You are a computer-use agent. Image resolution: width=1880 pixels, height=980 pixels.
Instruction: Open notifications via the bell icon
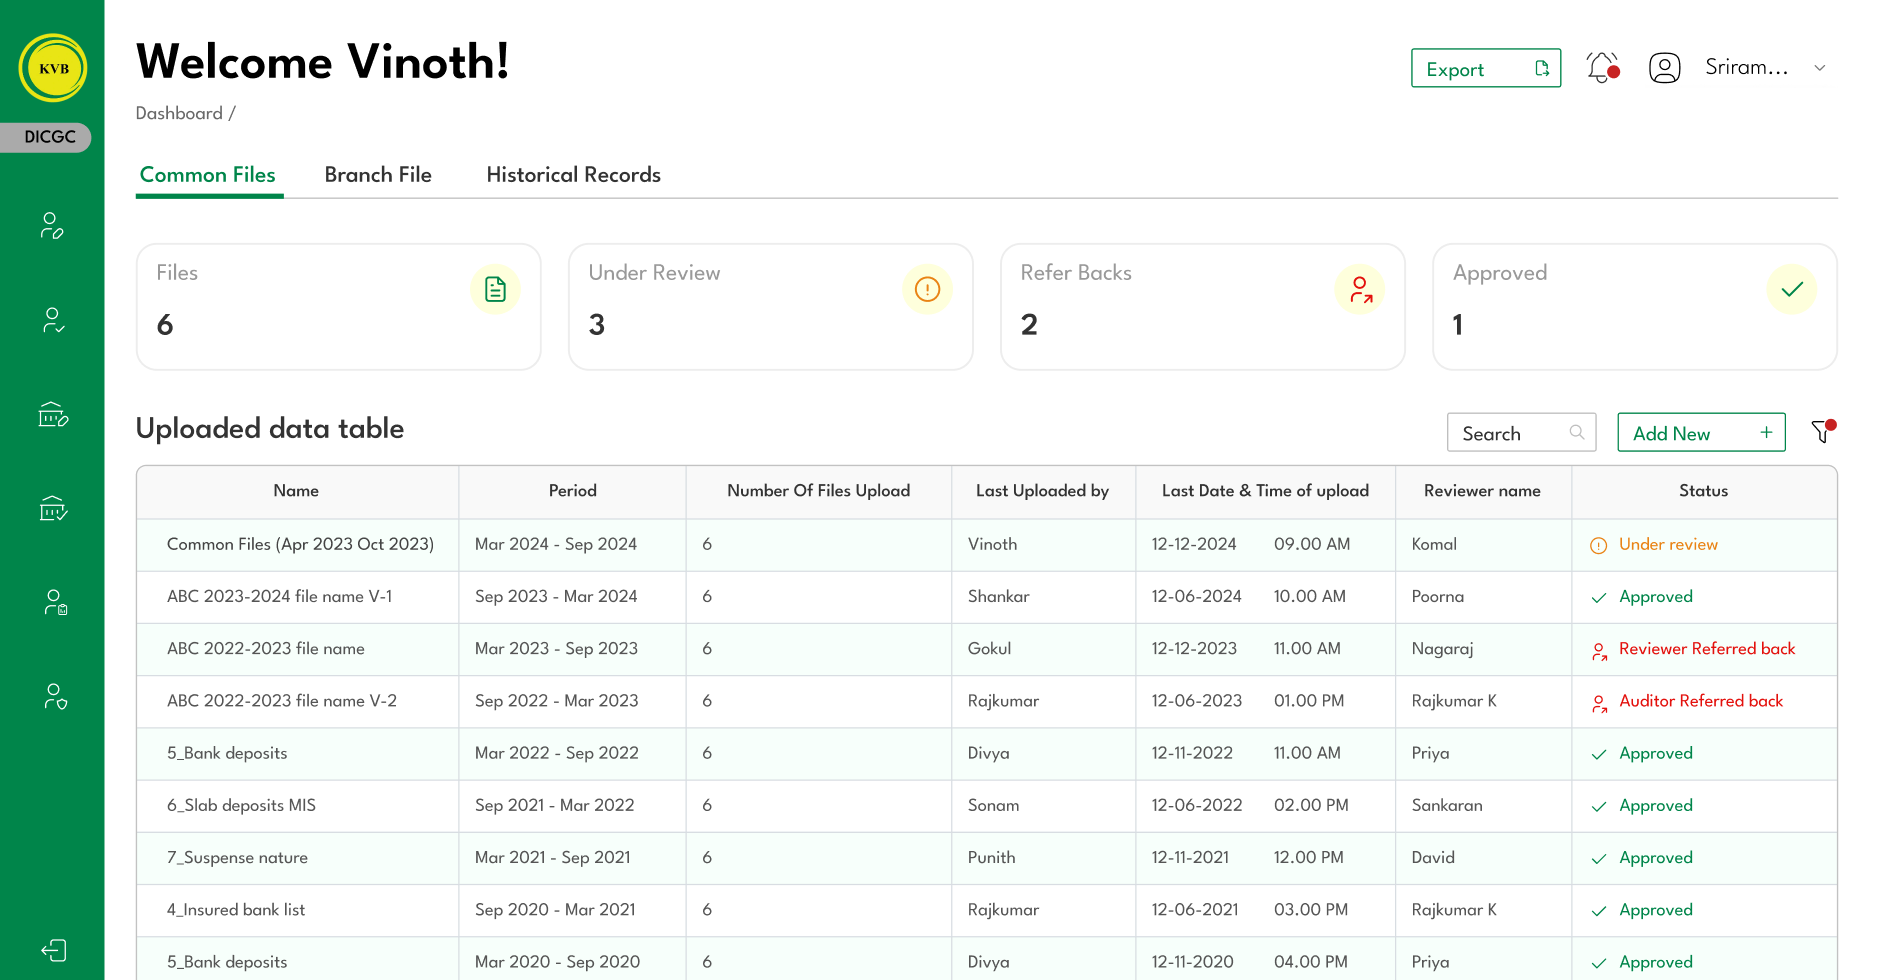[x=1600, y=66]
